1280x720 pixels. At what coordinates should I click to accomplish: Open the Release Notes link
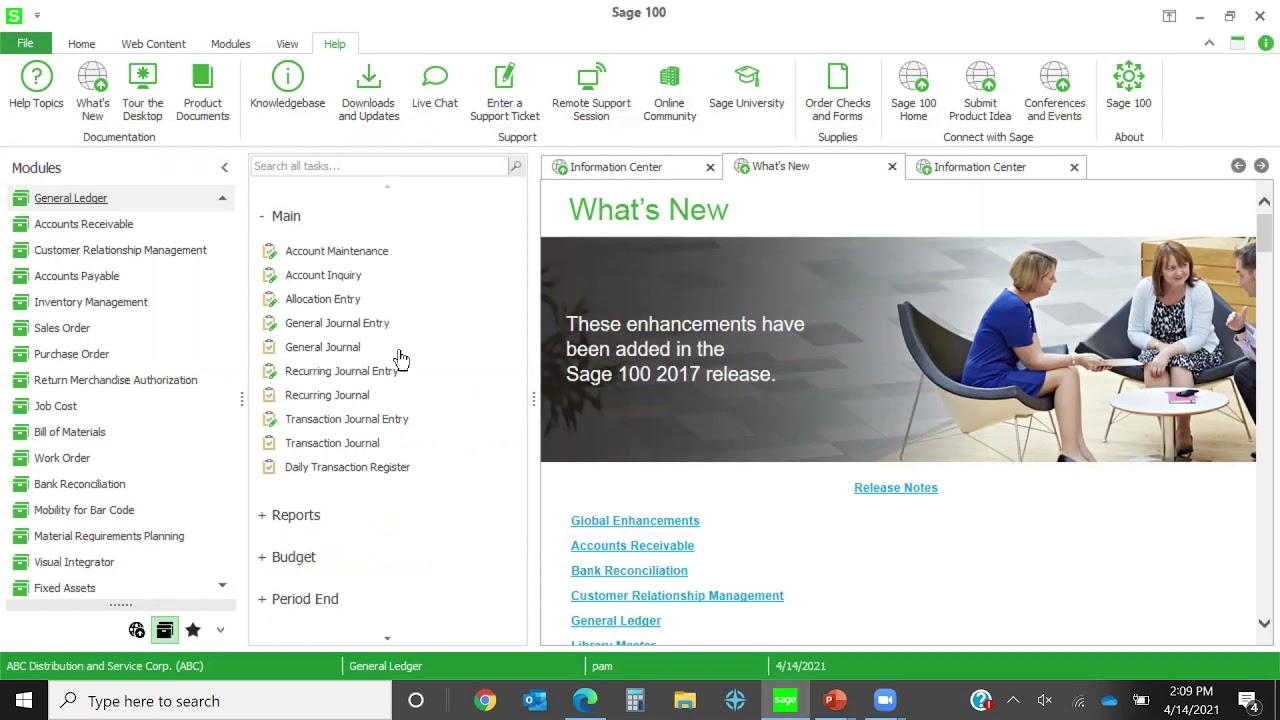[x=895, y=488]
